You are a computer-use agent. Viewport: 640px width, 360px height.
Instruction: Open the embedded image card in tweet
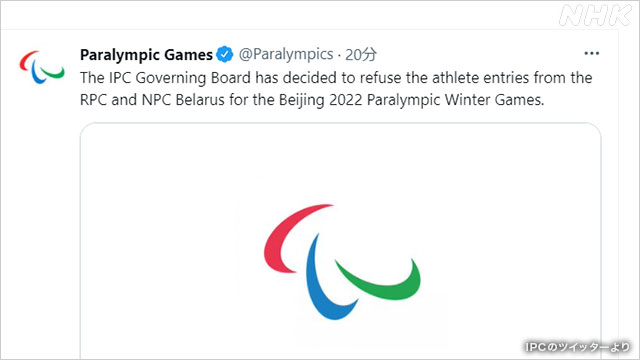coord(340,241)
